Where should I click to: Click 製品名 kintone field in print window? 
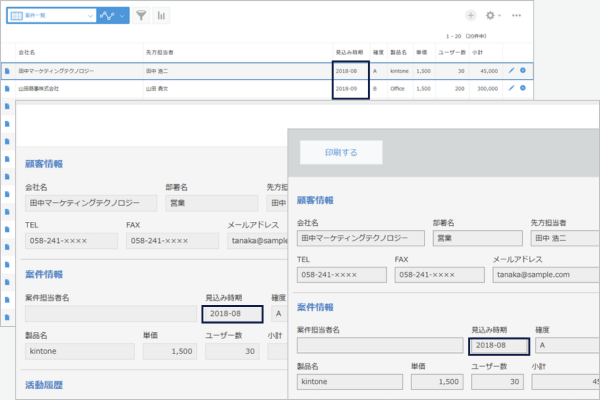(x=350, y=382)
